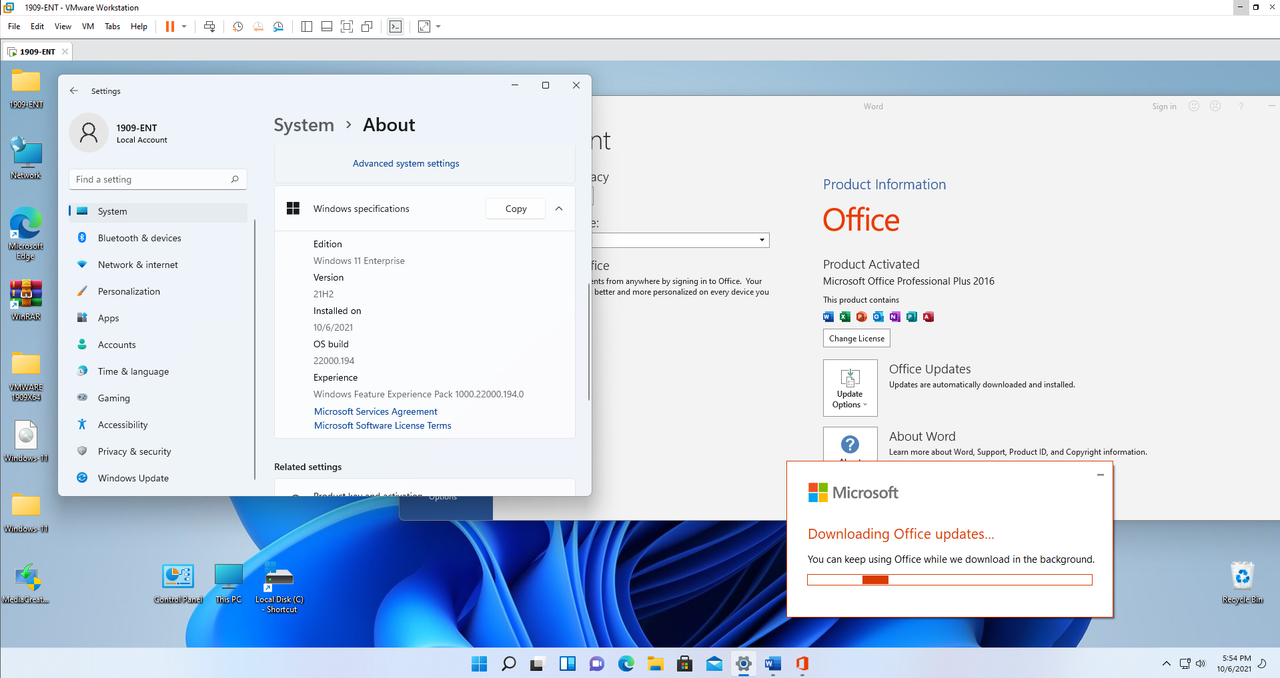Open Accessibility settings category
The height and width of the screenshot is (678, 1280).
point(158,424)
